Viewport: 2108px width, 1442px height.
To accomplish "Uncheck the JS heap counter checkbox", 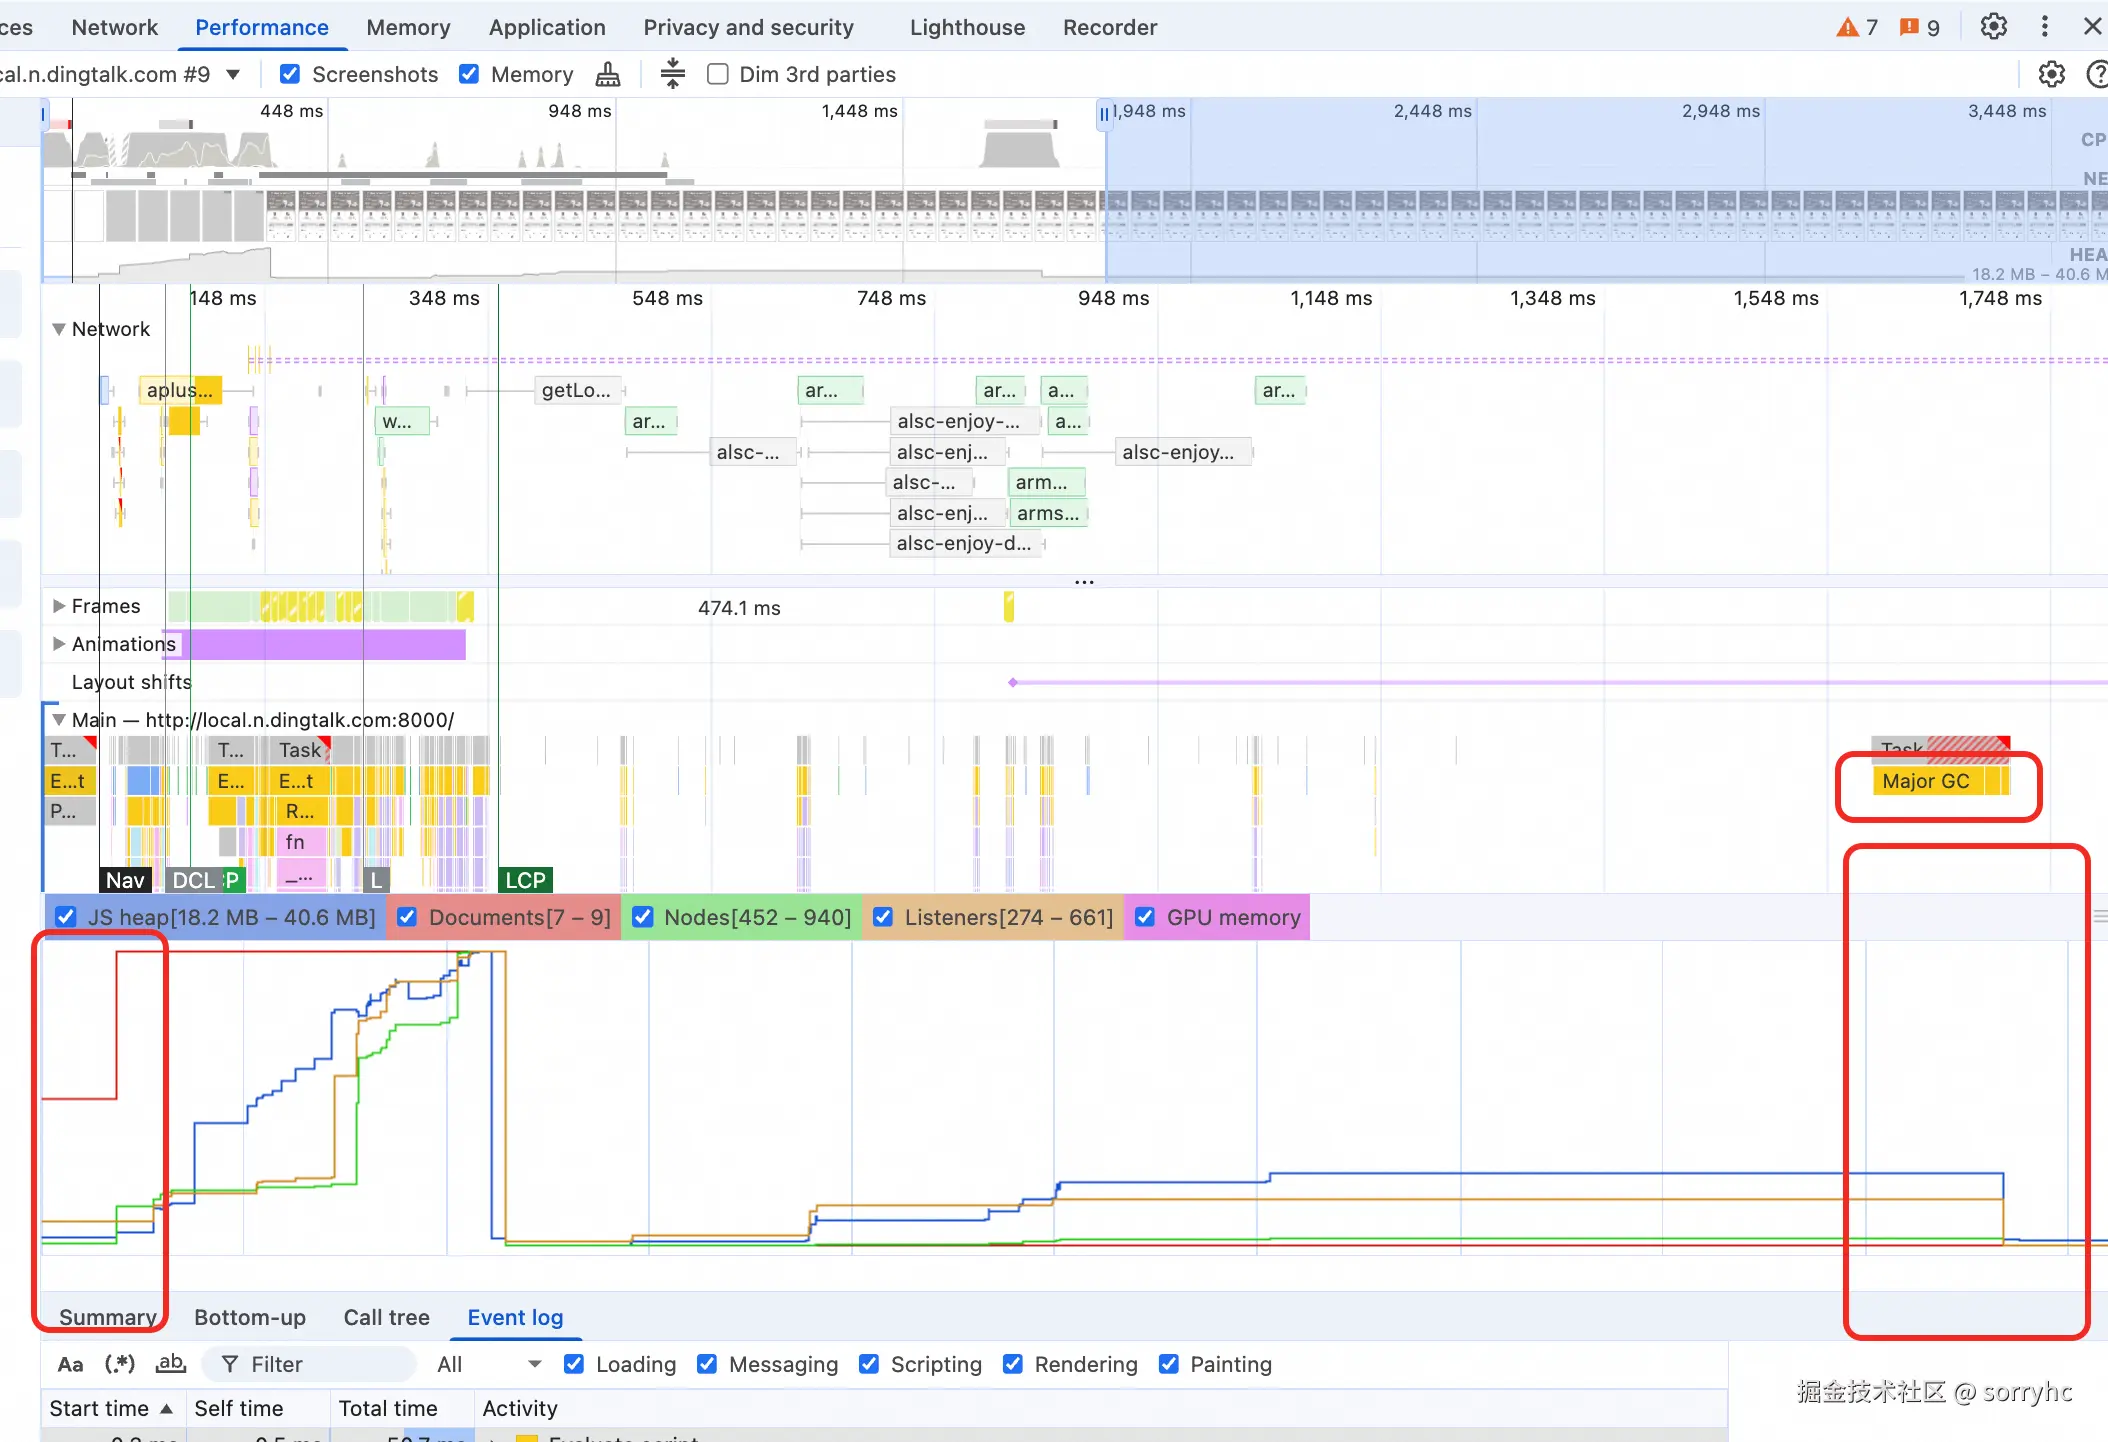I will pyautogui.click(x=66, y=917).
